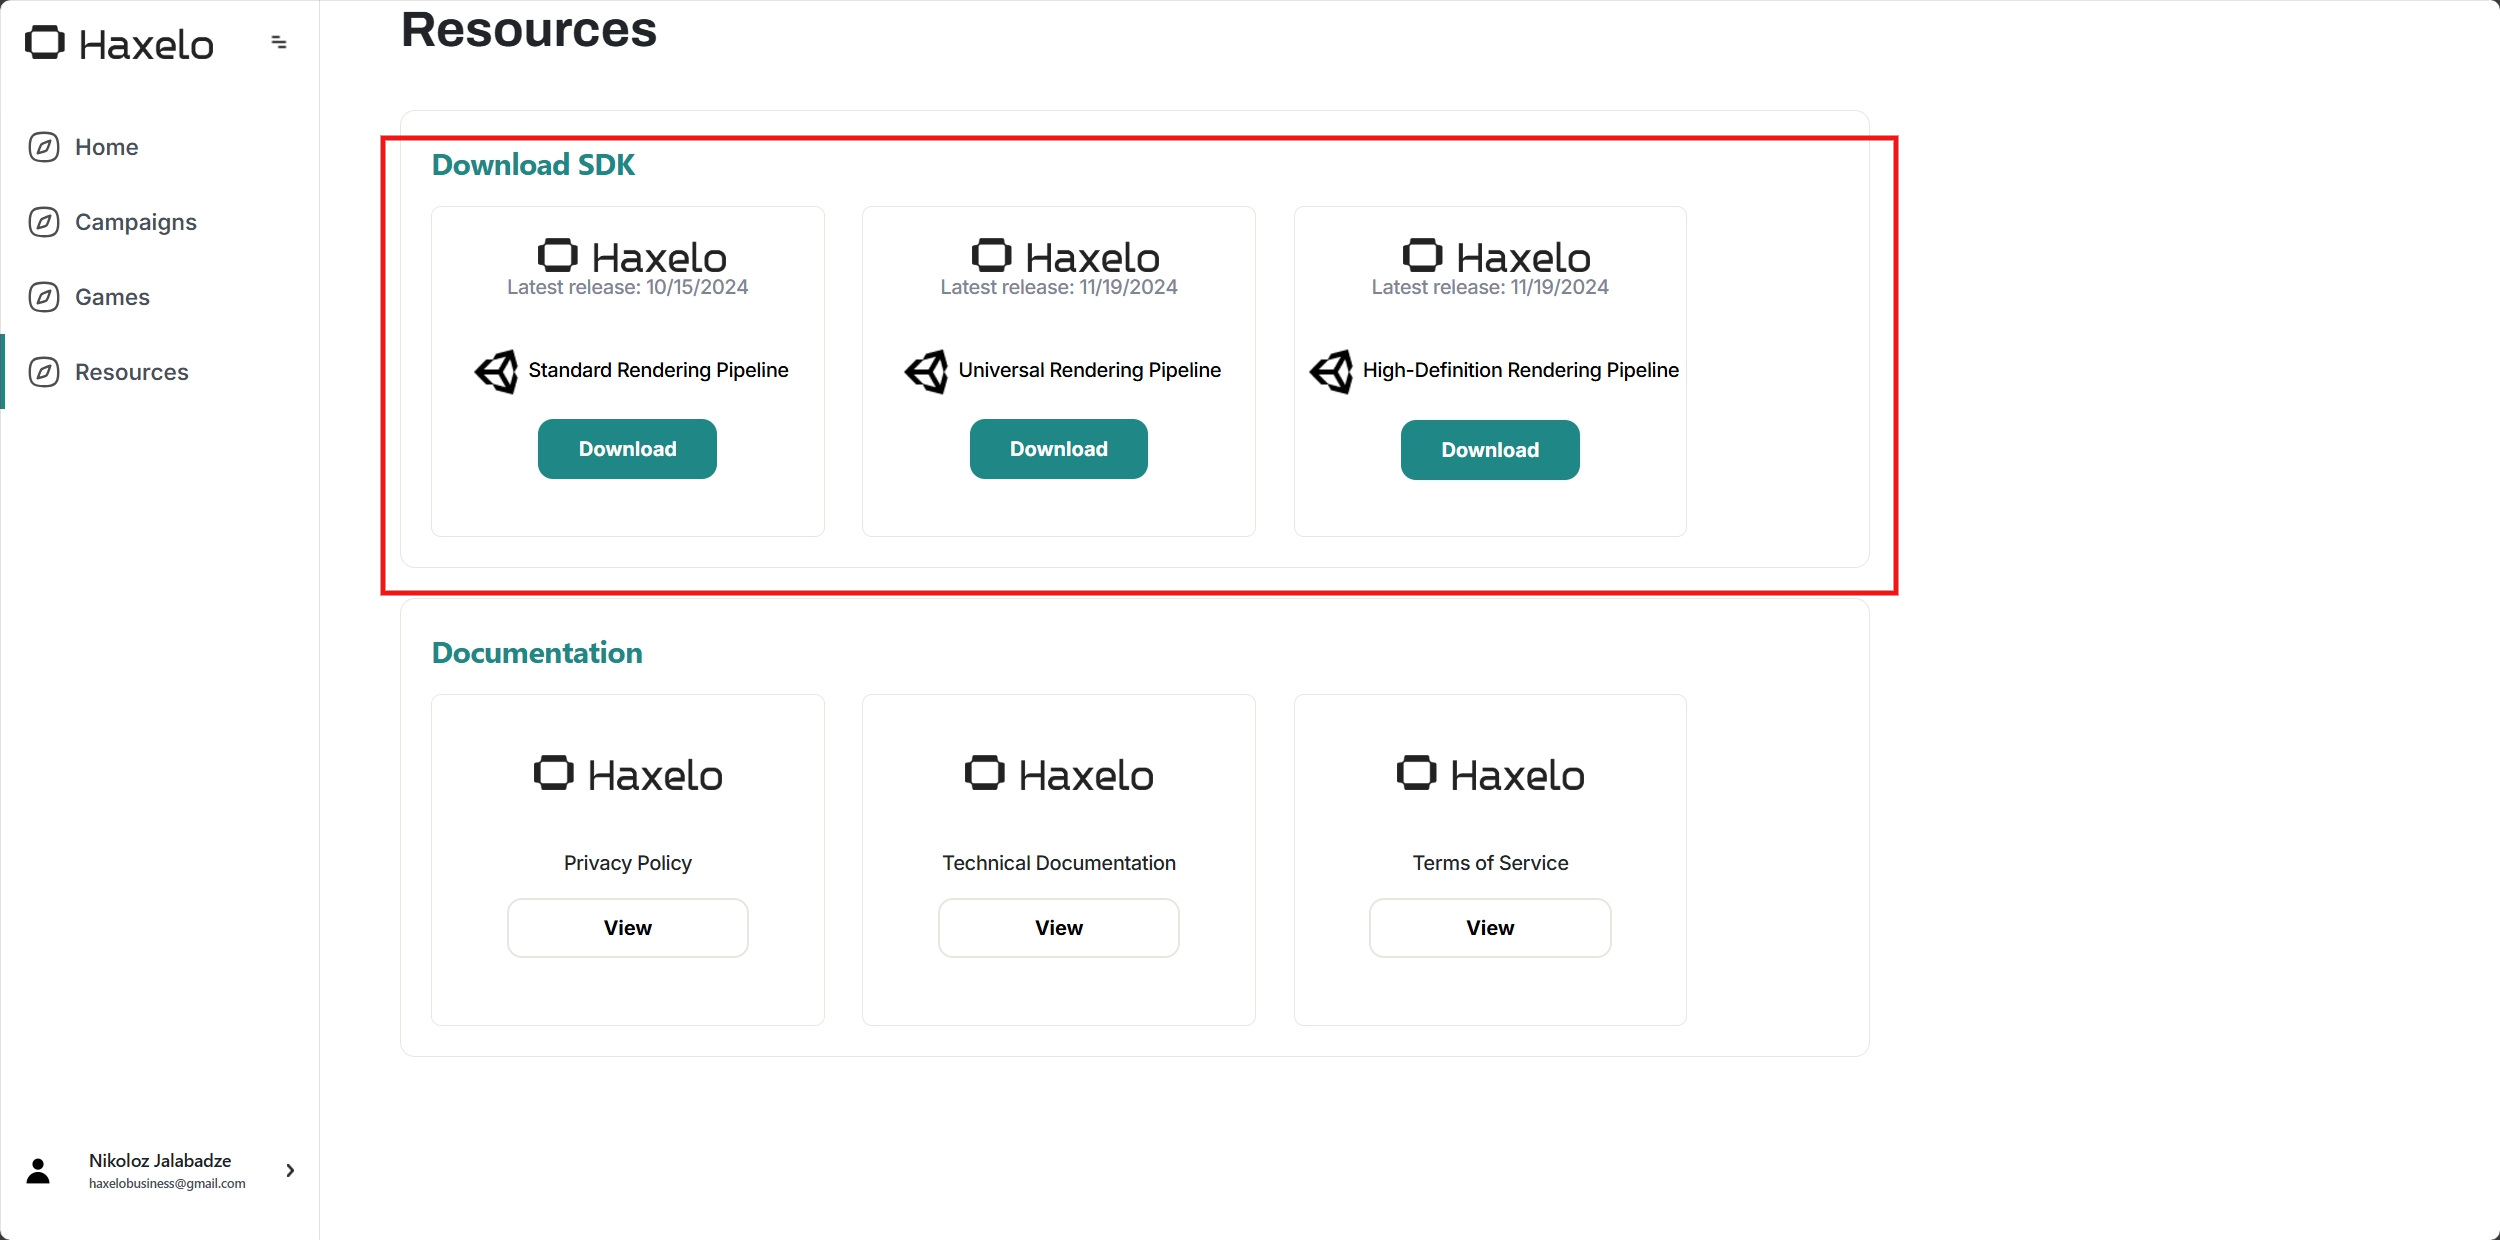Download the High-Definition Rendering Pipeline SDK
Image resolution: width=2500 pixels, height=1240 pixels.
point(1490,450)
